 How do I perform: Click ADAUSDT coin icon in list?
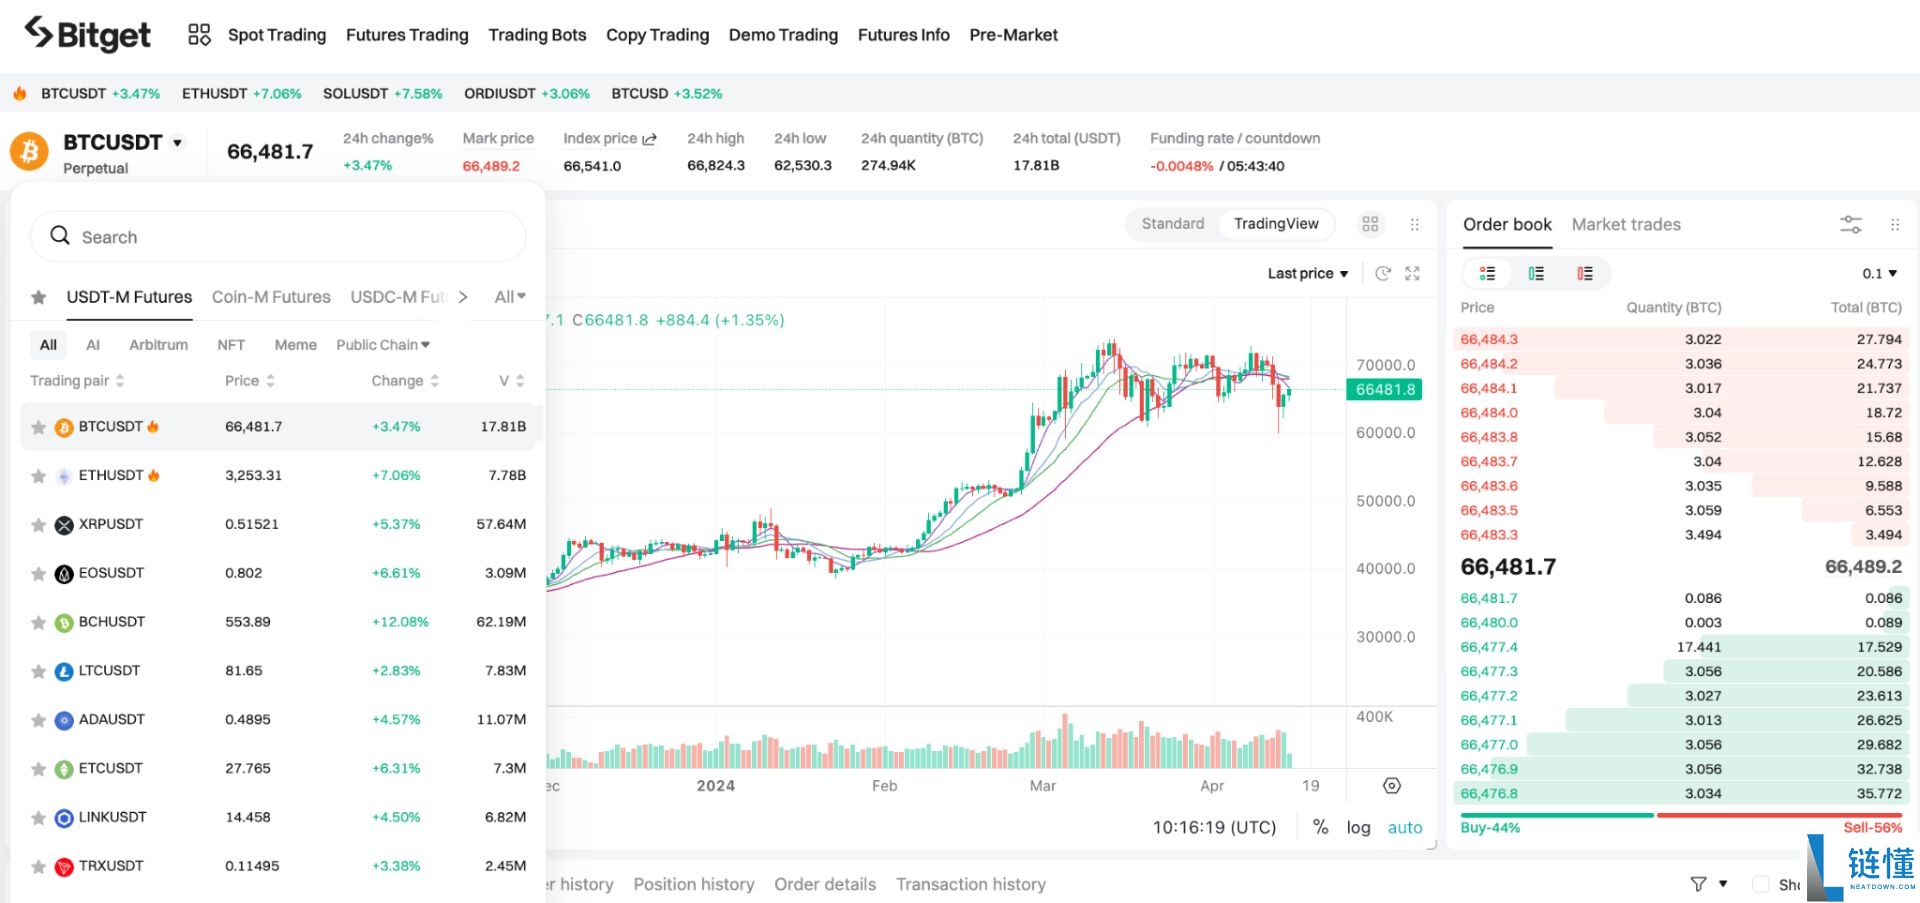[64, 720]
